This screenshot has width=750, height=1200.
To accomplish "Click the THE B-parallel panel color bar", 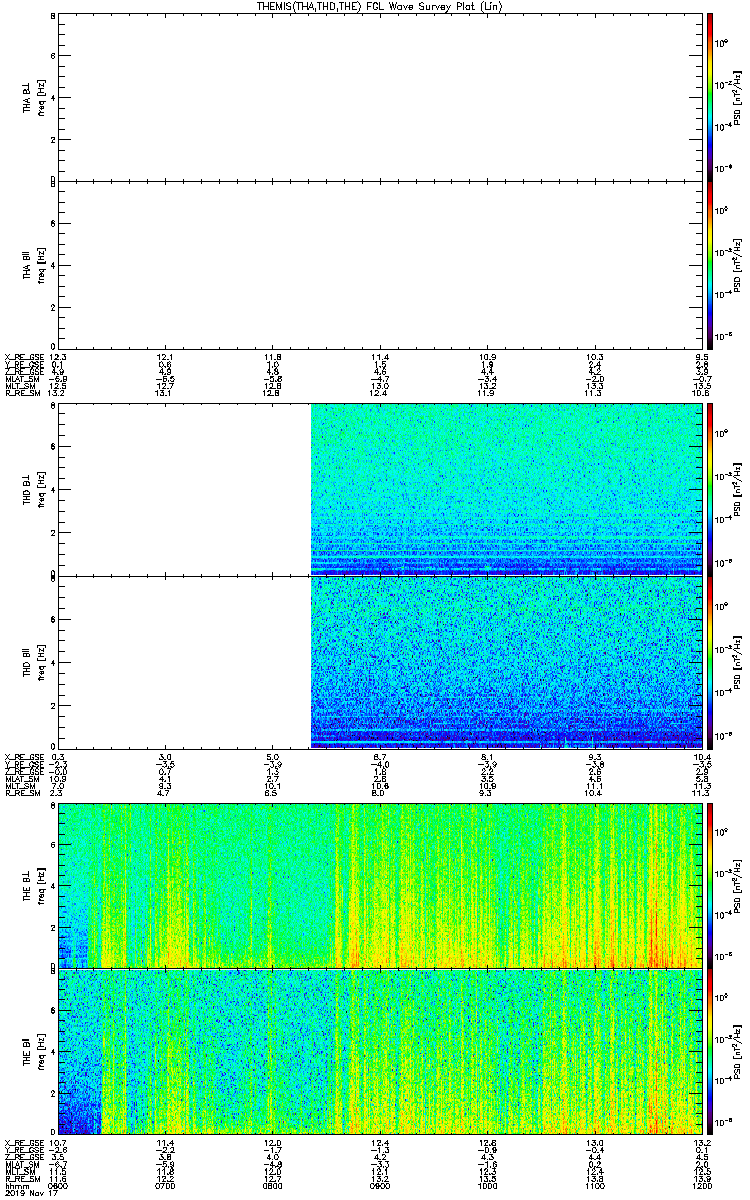I will coord(709,1051).
